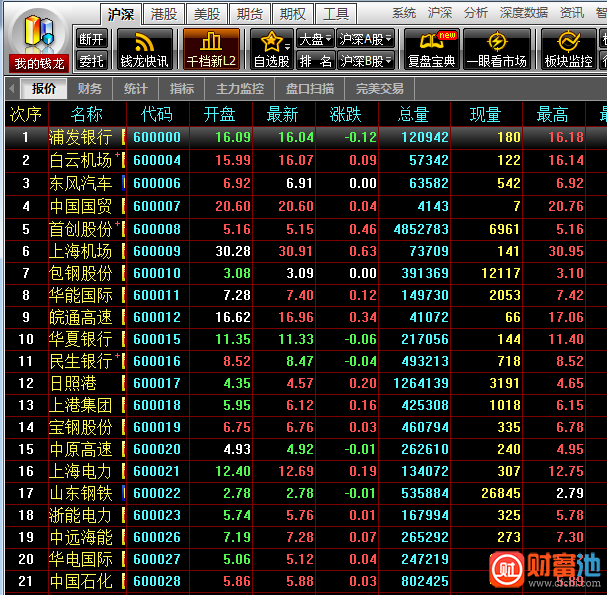607x595 pixels.
Task: Switch to the 美股 market tab
Action: pos(207,14)
